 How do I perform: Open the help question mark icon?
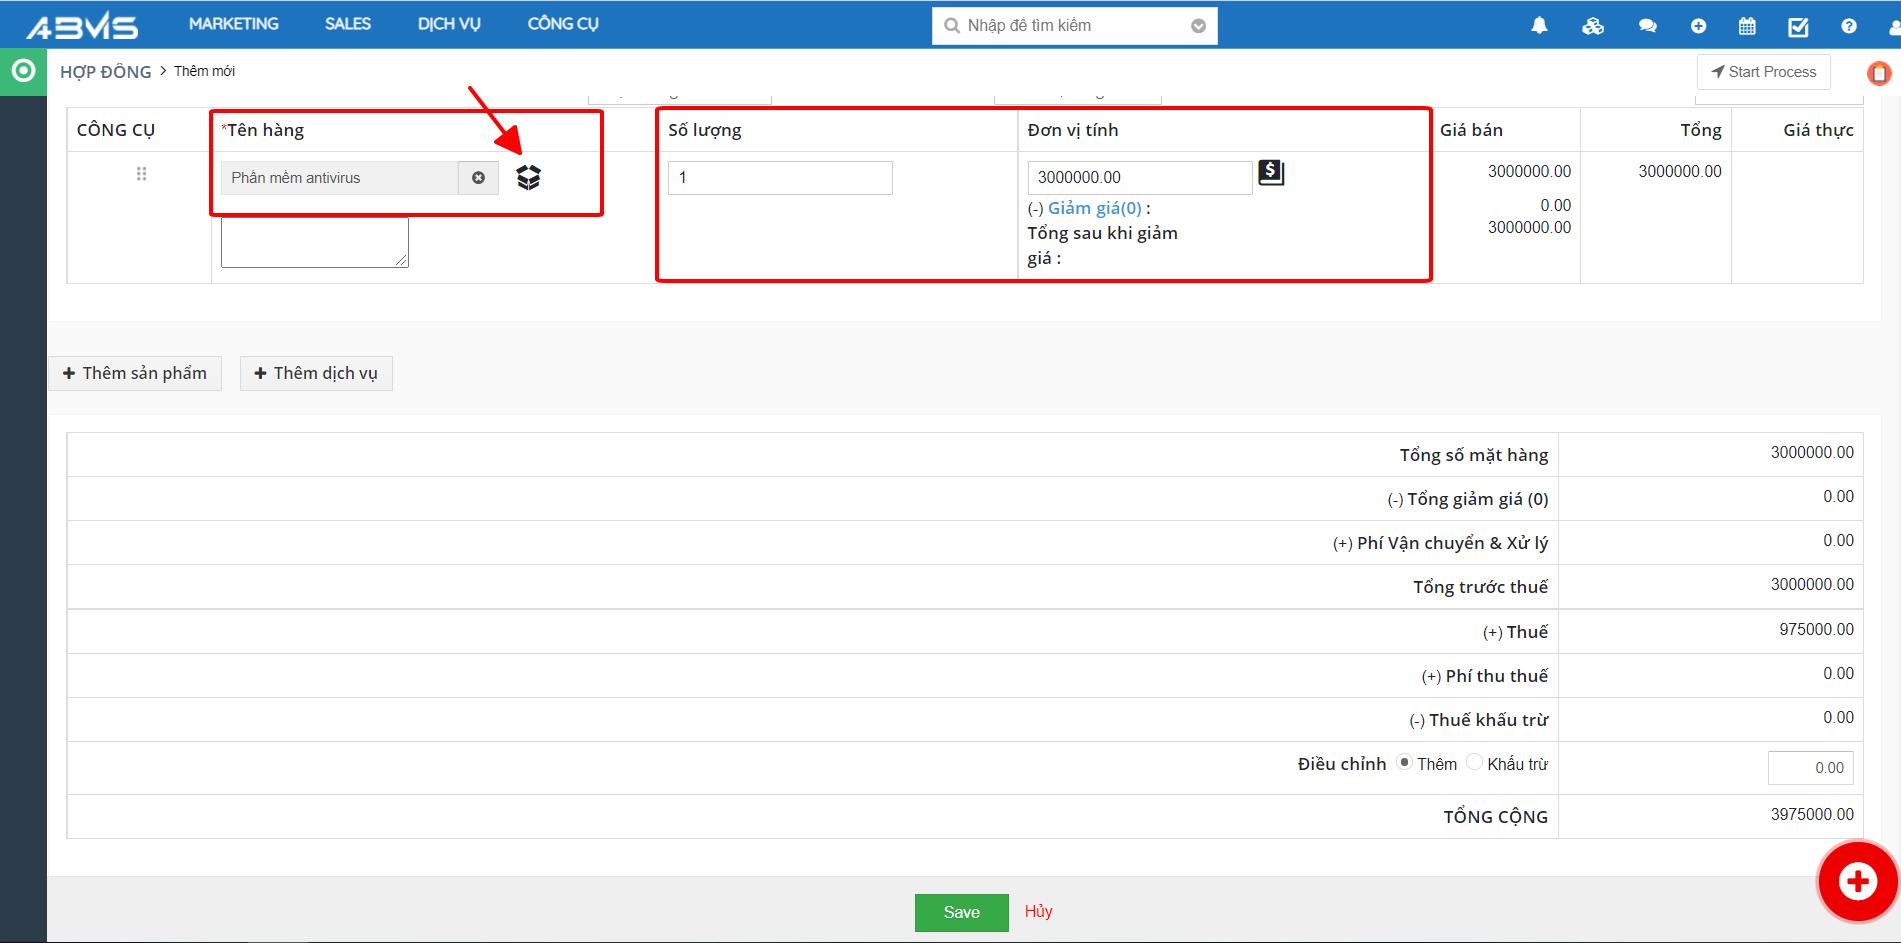[1848, 26]
